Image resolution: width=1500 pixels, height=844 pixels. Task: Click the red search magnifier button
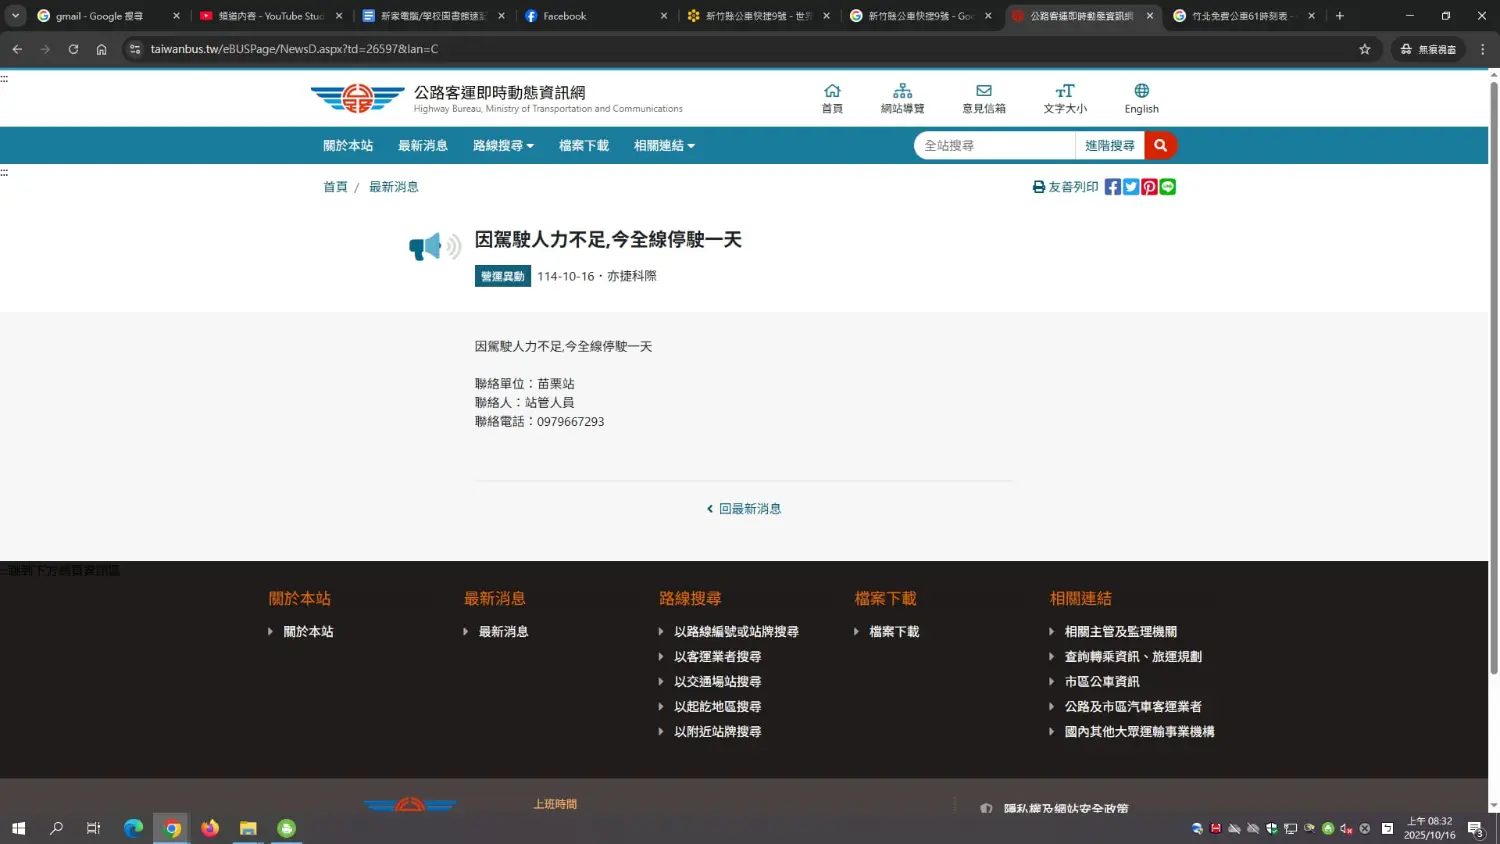(1160, 146)
